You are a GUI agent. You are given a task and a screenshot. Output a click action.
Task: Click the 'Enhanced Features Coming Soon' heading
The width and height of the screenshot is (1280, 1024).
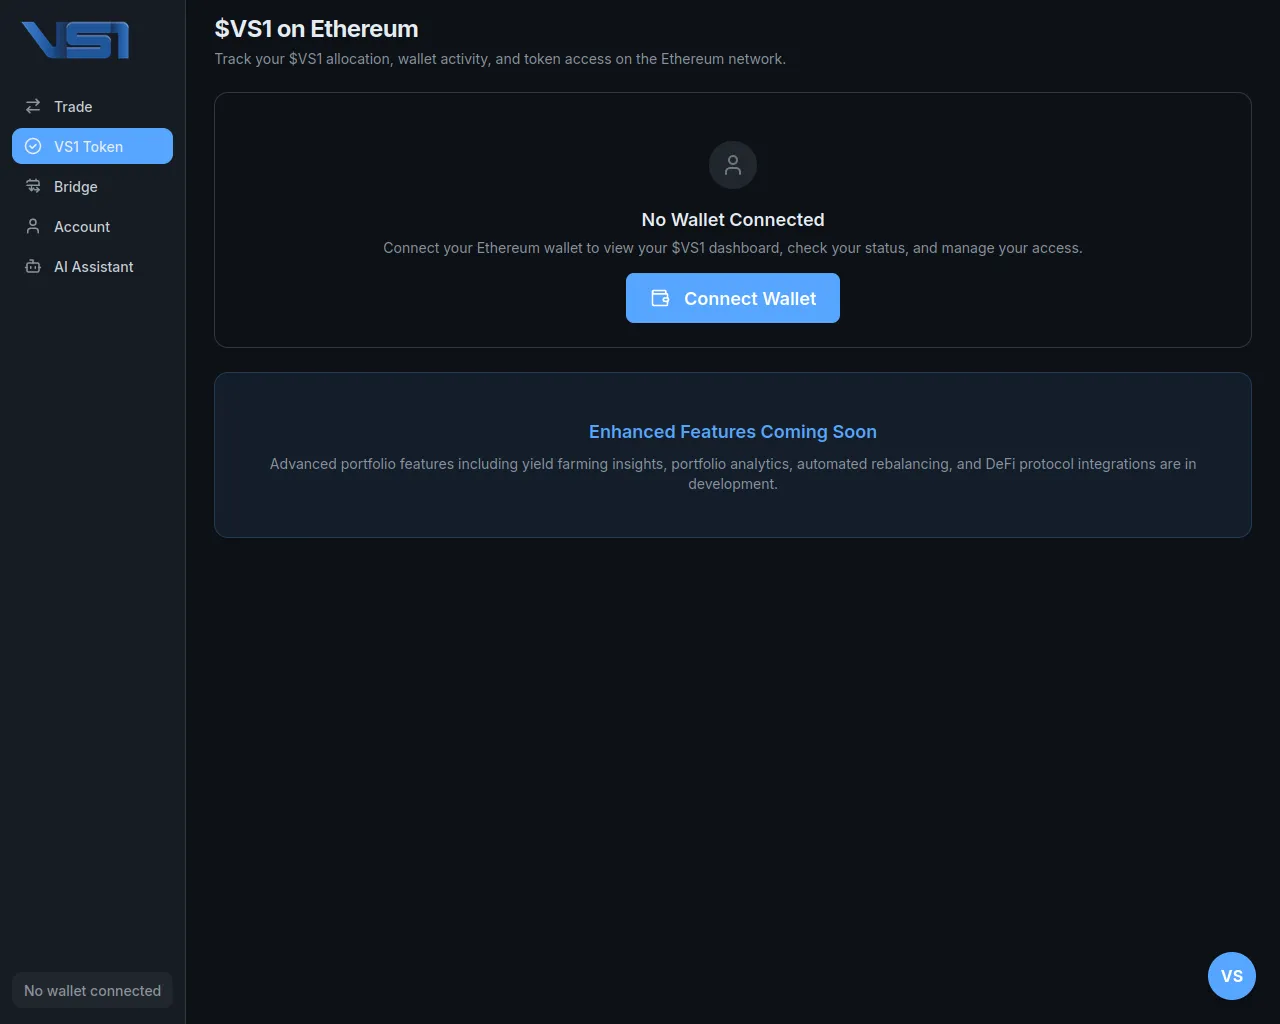[732, 432]
